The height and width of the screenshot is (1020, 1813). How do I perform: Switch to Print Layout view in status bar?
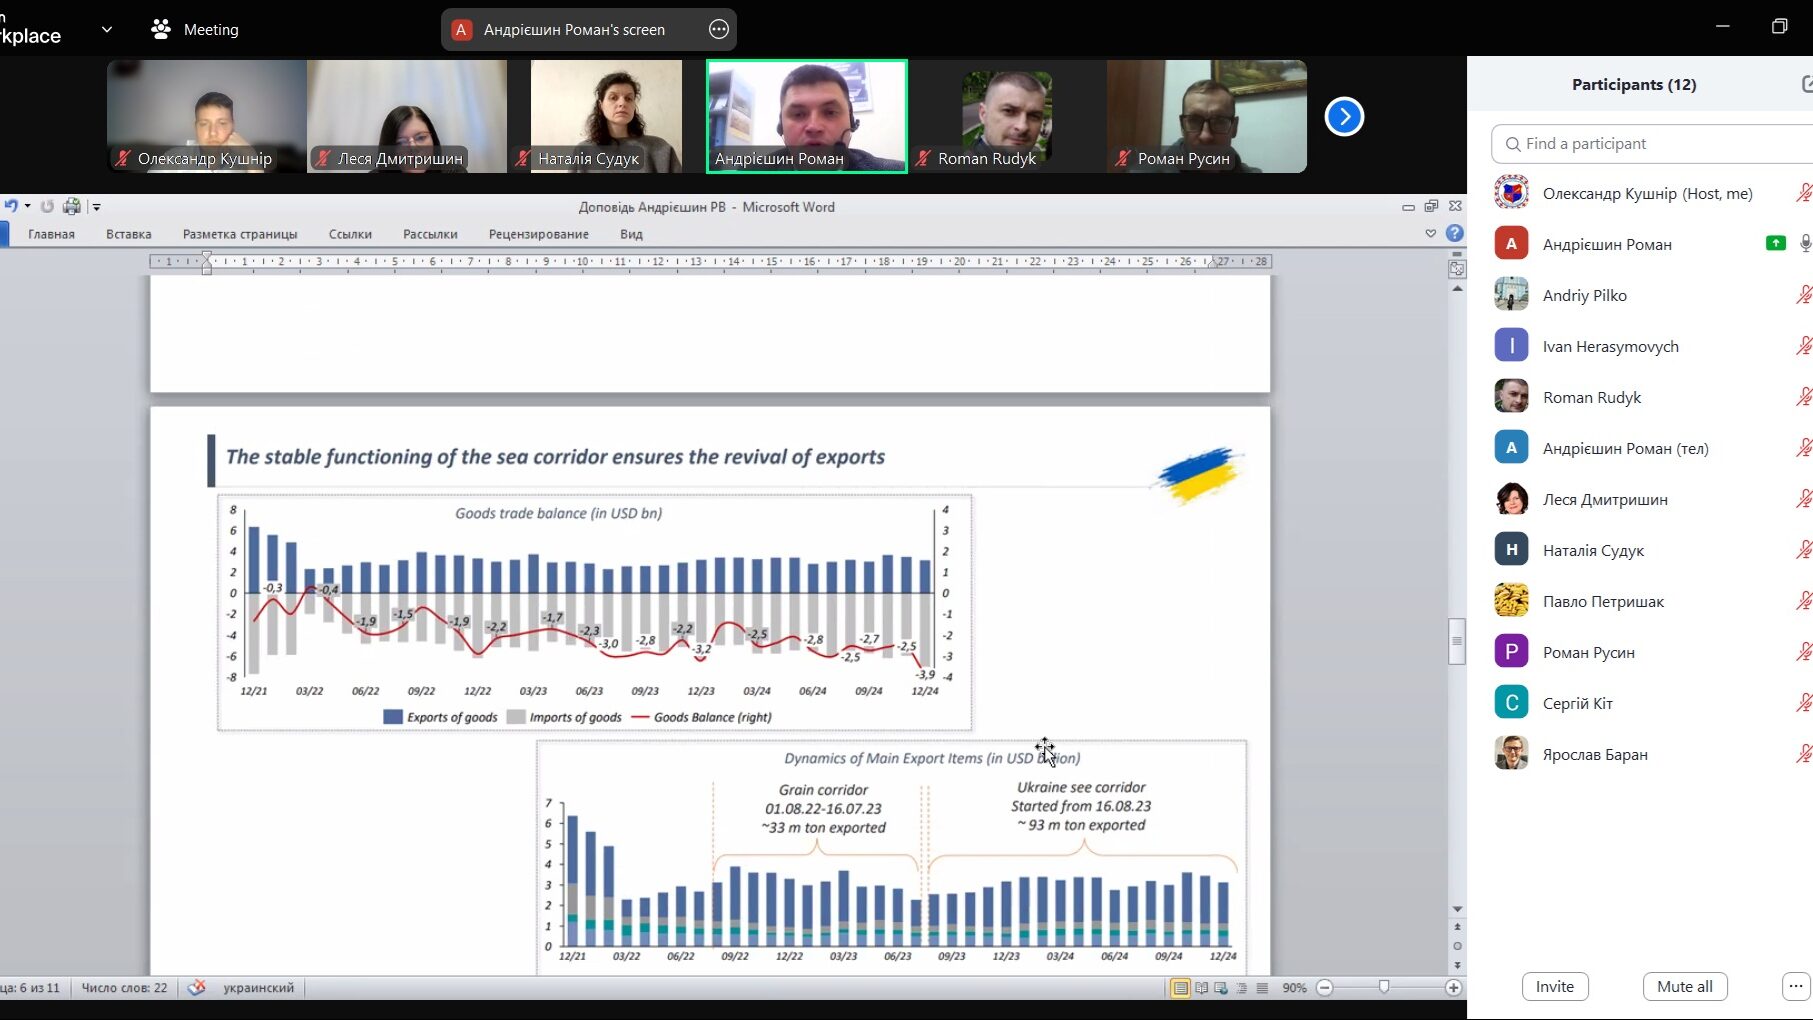point(1181,987)
